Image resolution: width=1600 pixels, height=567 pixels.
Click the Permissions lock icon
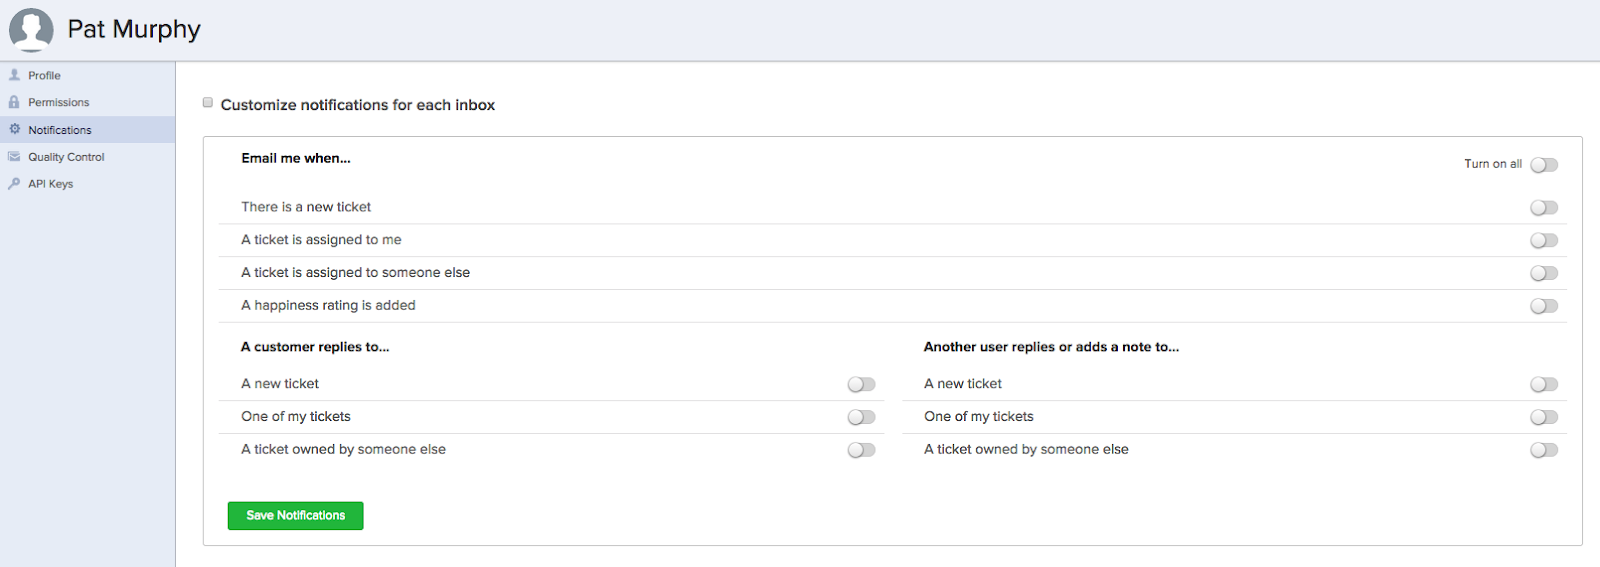(14, 102)
